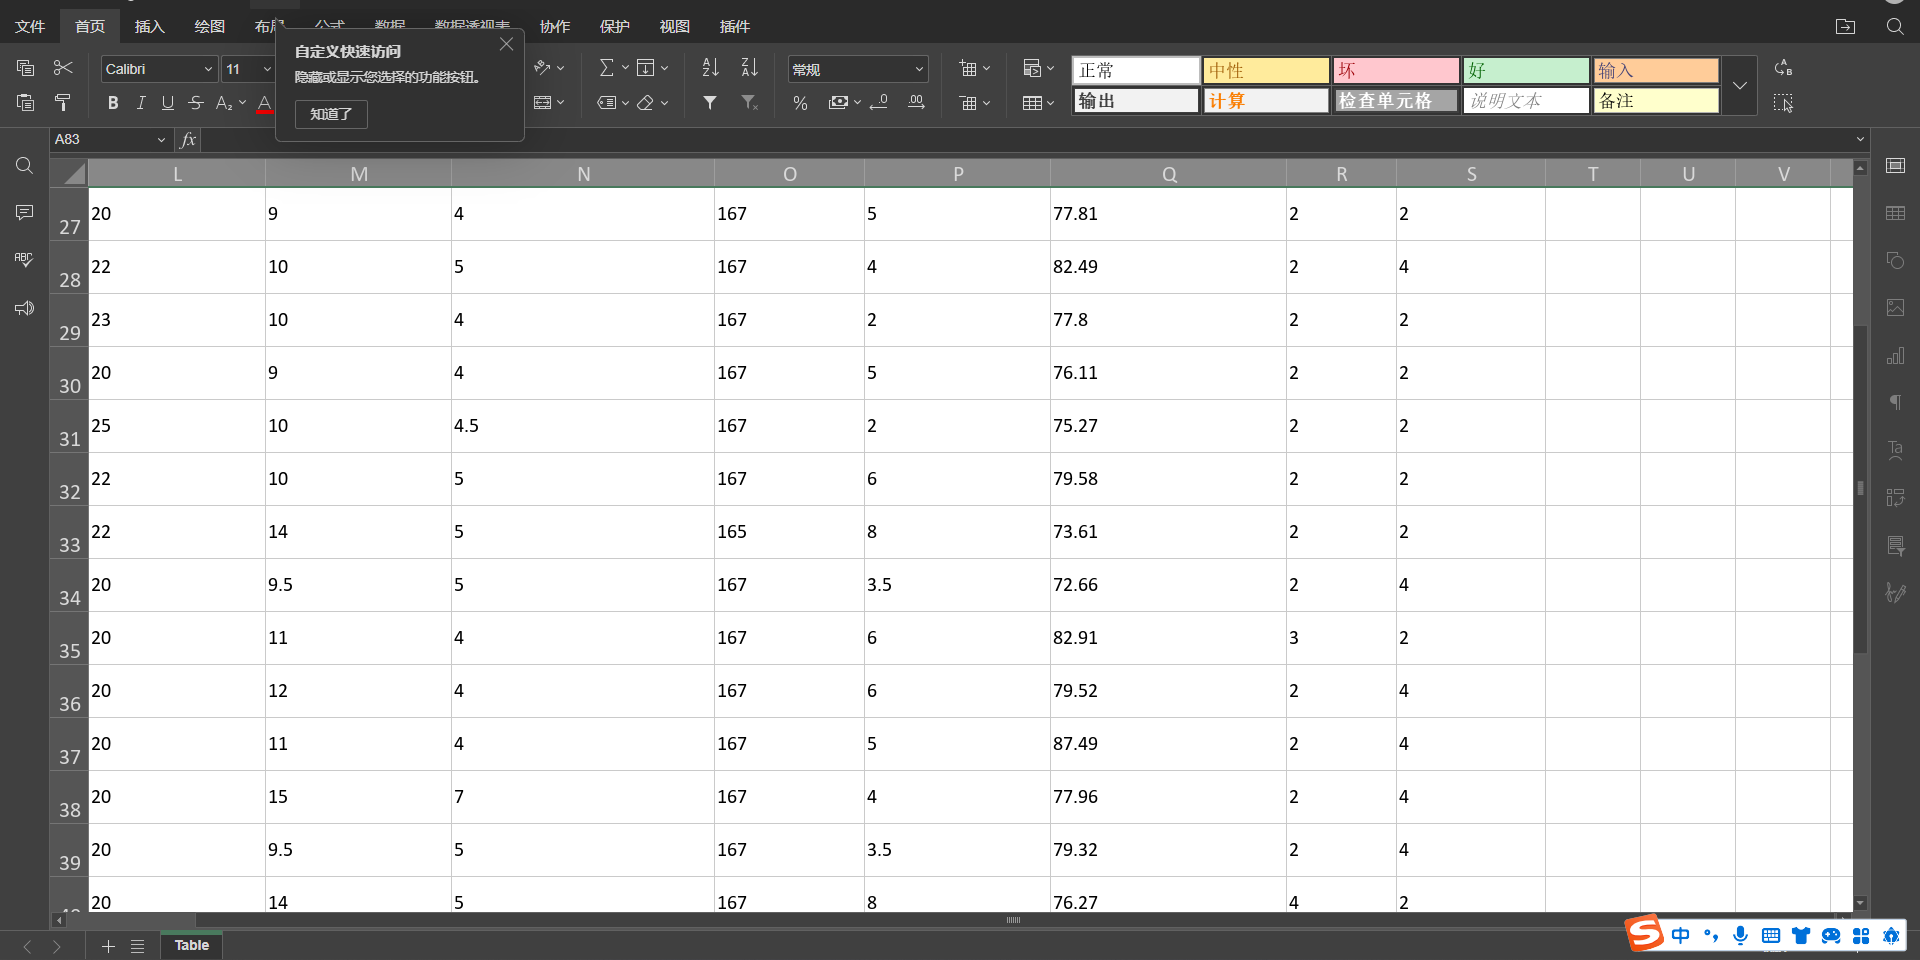
Task: Click the Open File Location folder icon
Action: point(1845,27)
